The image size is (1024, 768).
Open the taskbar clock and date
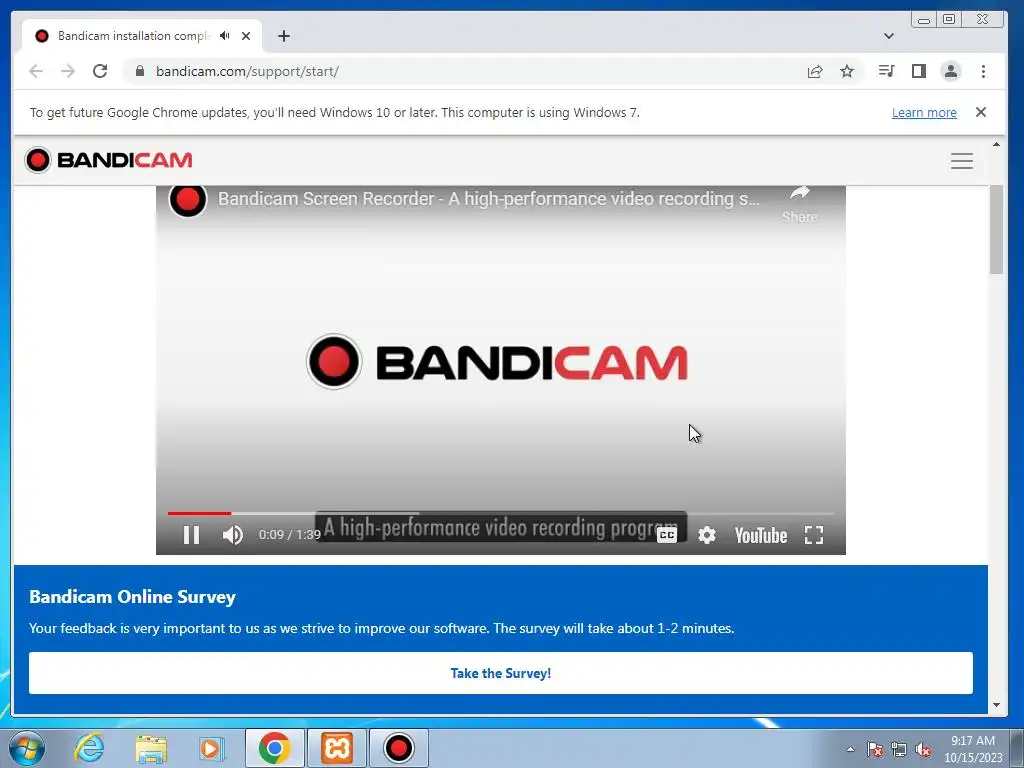972,749
